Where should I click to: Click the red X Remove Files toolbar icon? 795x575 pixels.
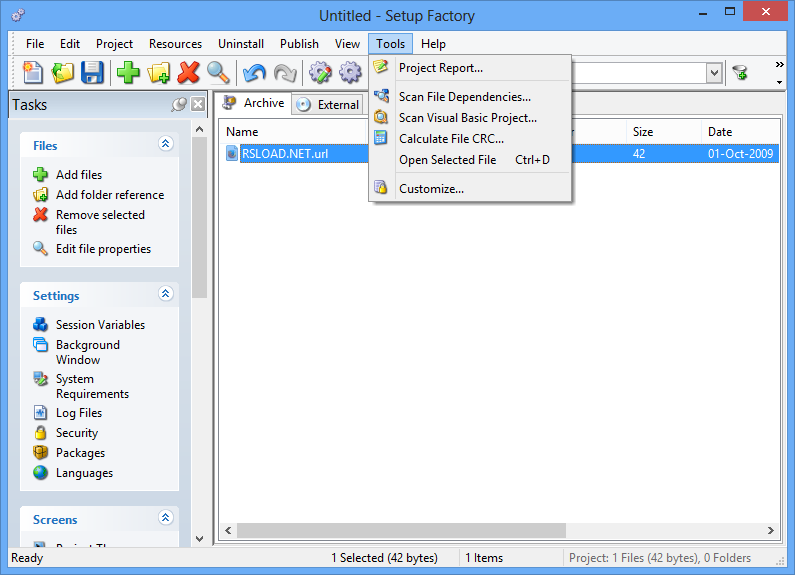pyautogui.click(x=189, y=73)
